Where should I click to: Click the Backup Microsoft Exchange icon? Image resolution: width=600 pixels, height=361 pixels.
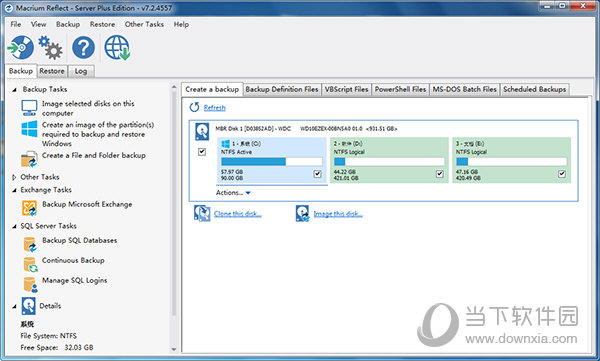29,208
